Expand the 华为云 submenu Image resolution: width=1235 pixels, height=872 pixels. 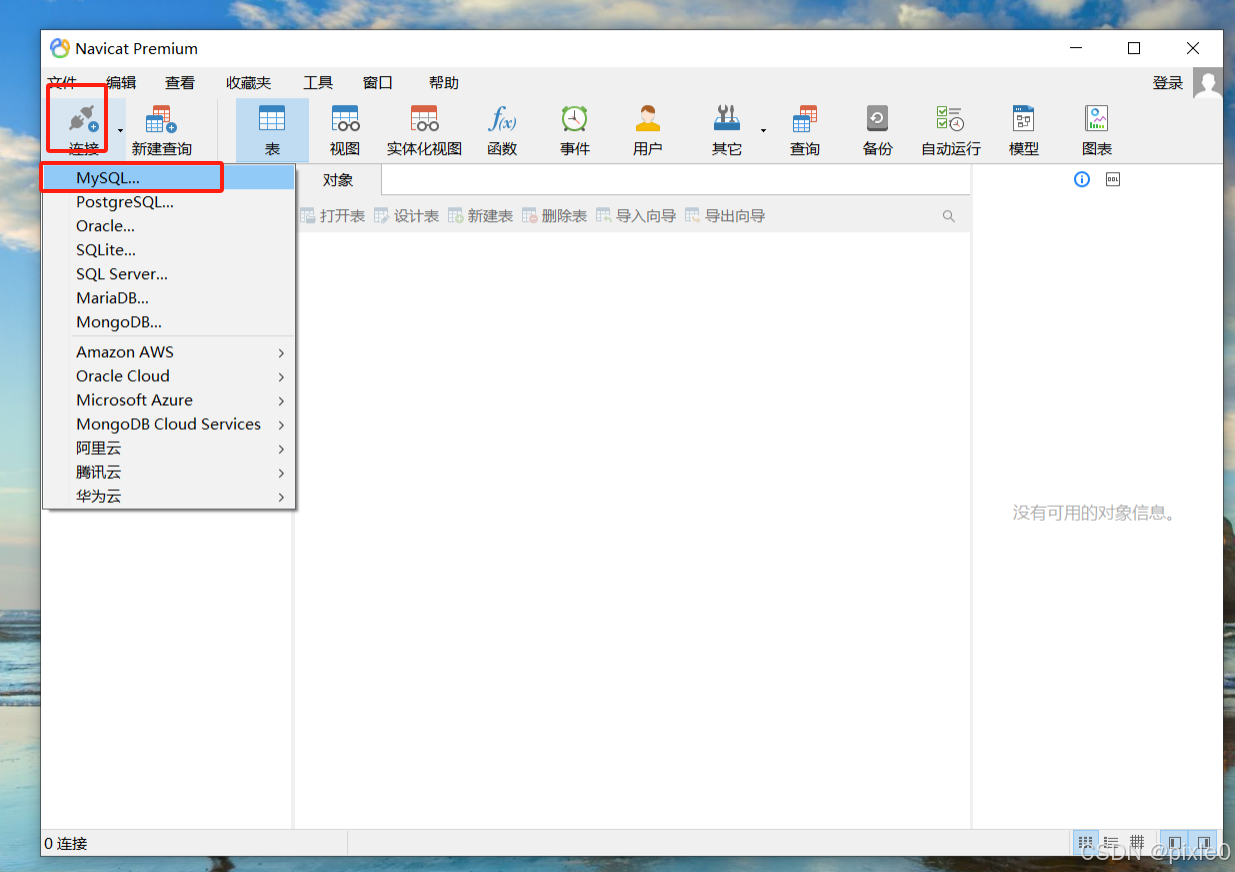coord(169,496)
